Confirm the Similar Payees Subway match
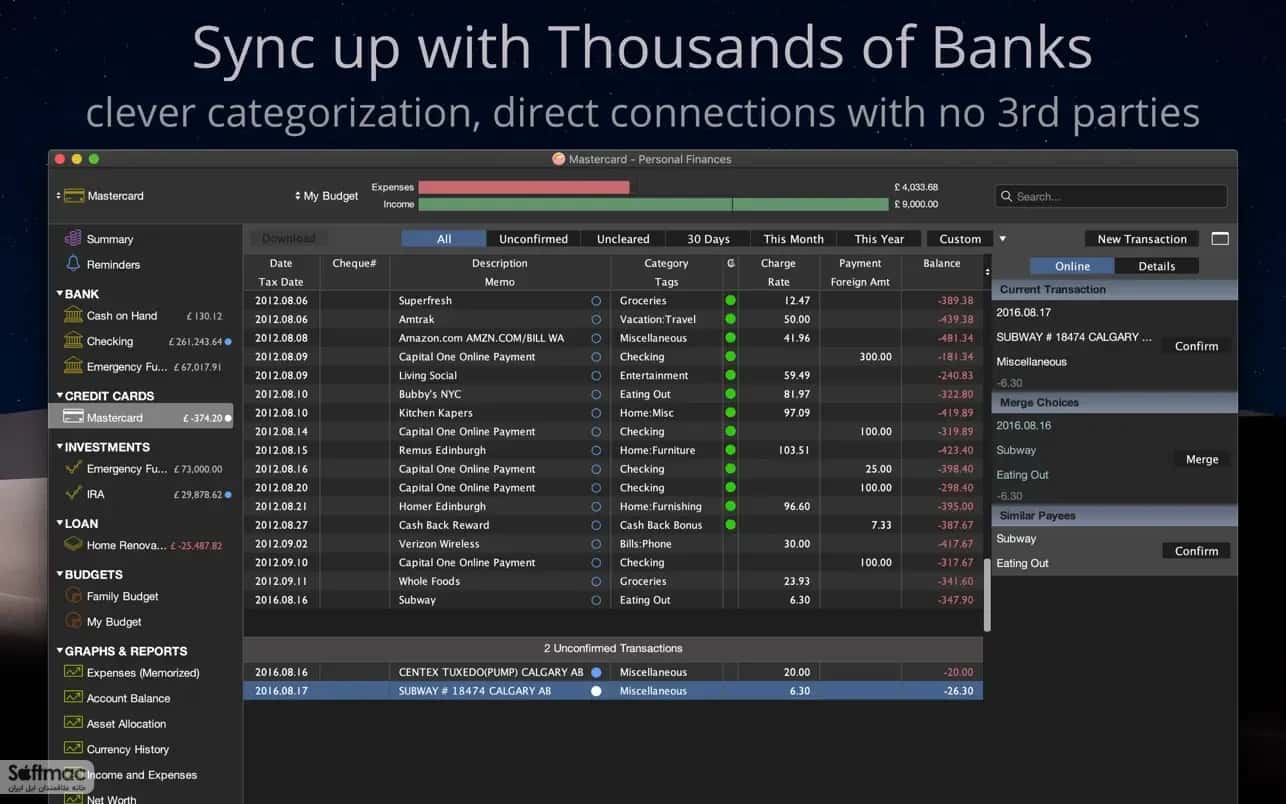The image size is (1286, 804). 1196,551
